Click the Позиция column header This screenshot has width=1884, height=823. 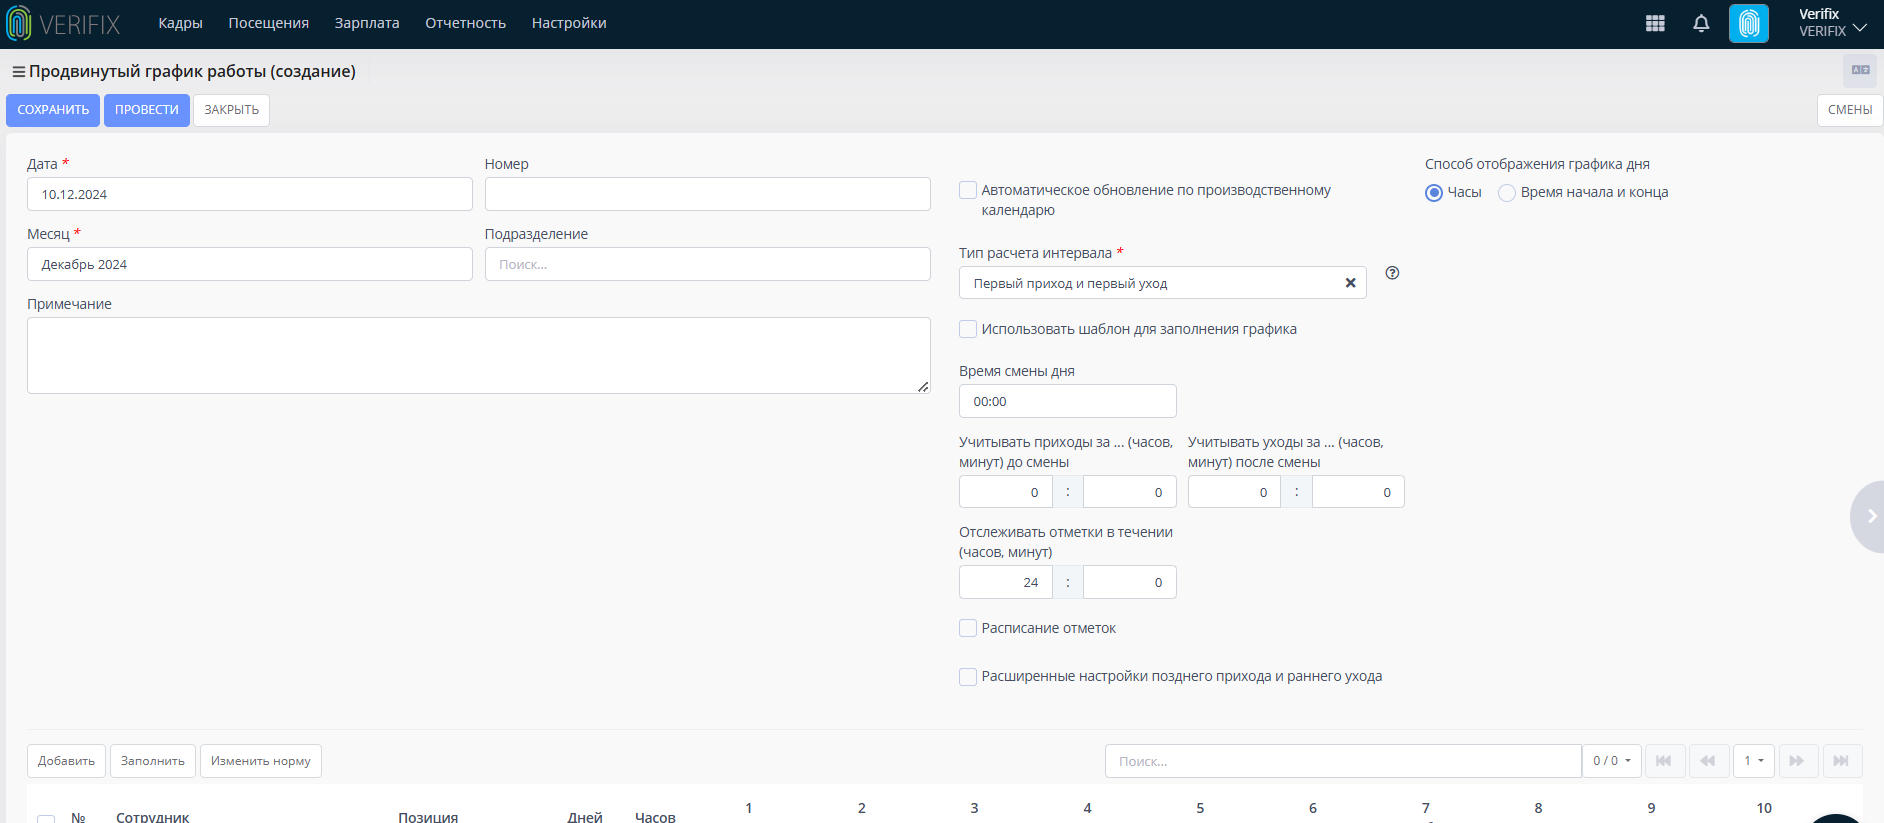point(428,817)
